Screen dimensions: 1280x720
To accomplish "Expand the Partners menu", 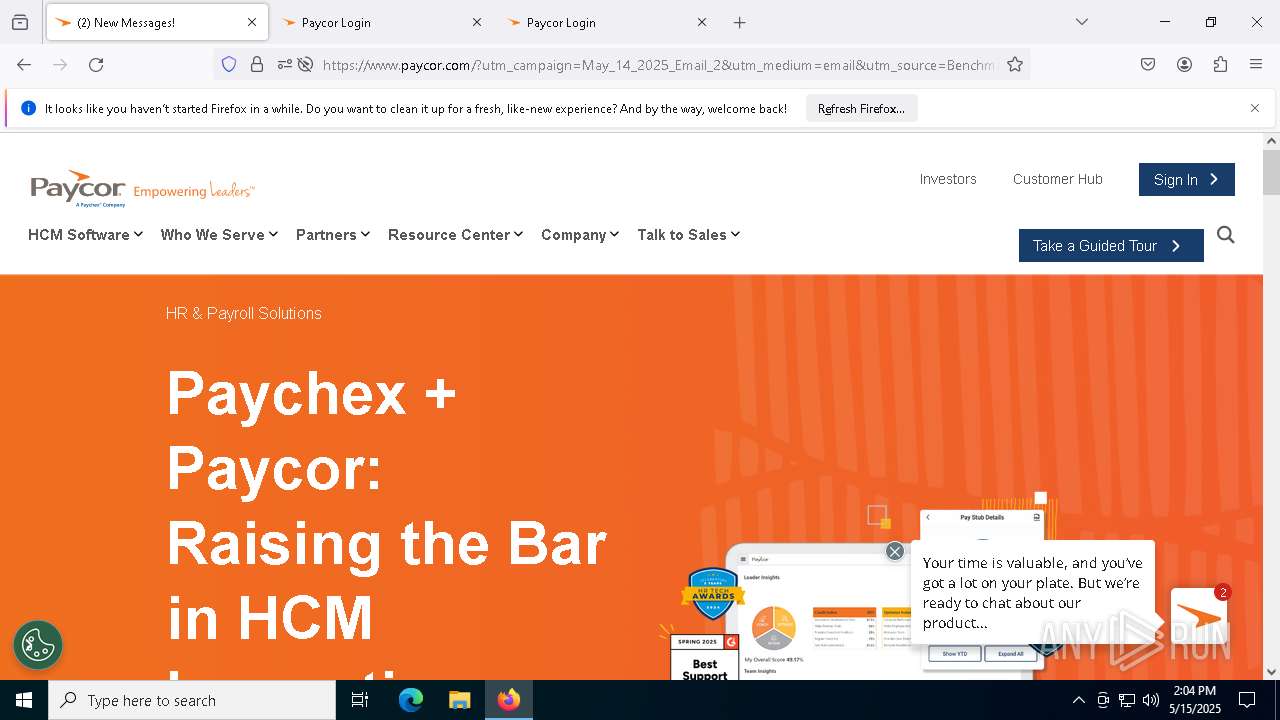I will click(333, 234).
